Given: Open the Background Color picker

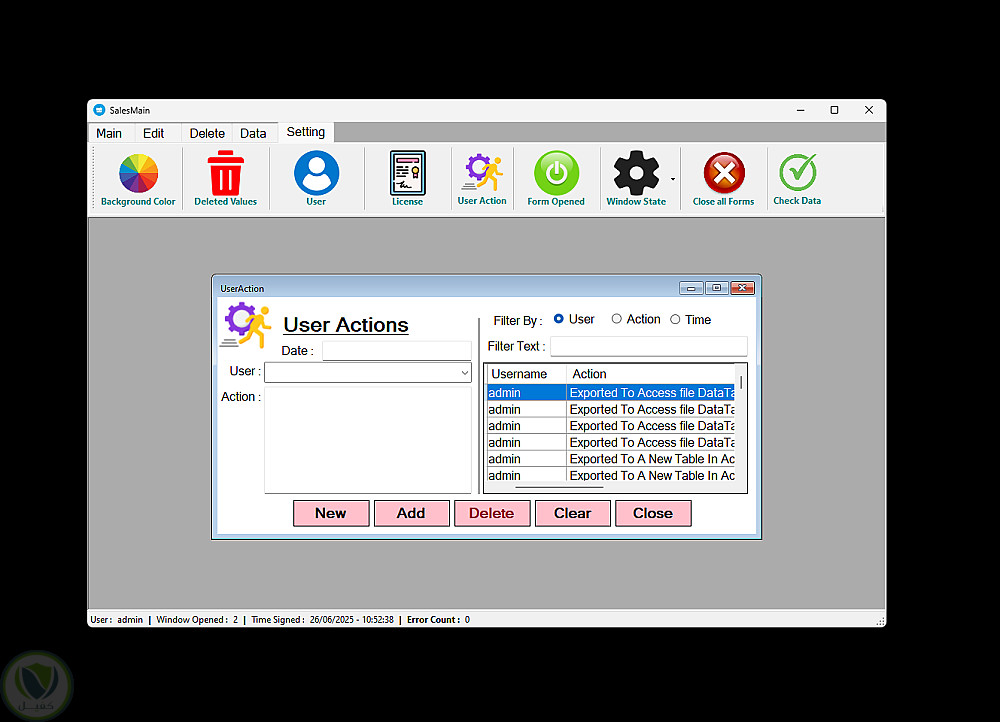Looking at the screenshot, I should [138, 179].
